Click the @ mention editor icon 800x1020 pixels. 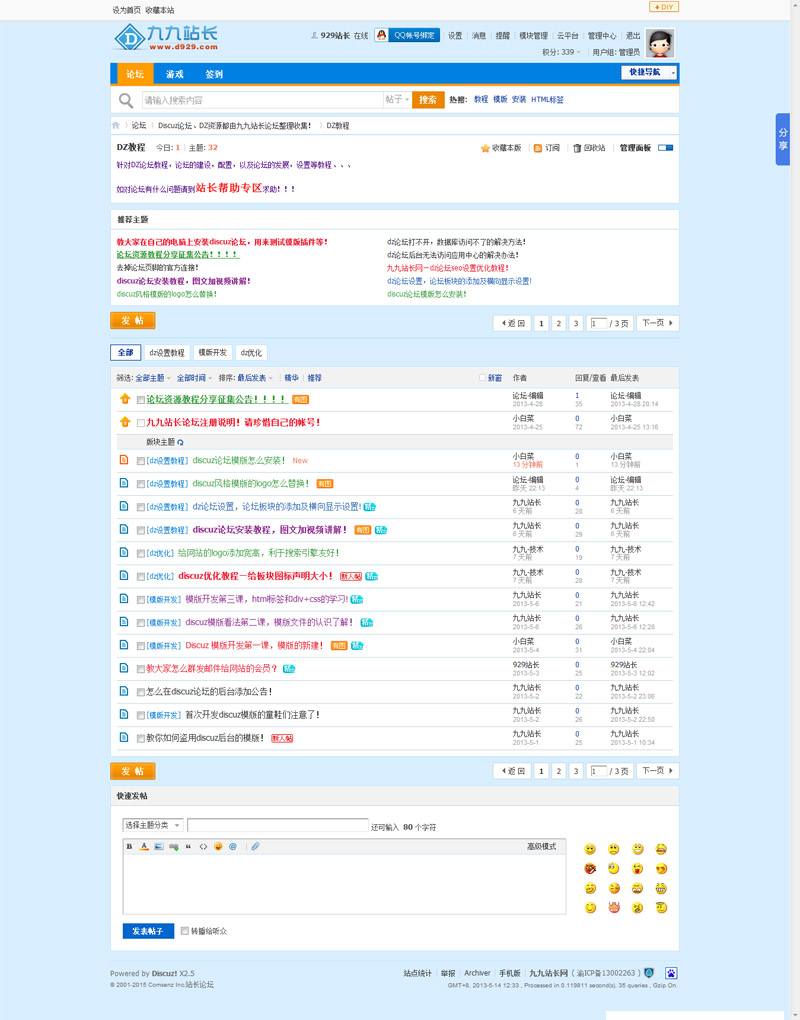click(233, 846)
